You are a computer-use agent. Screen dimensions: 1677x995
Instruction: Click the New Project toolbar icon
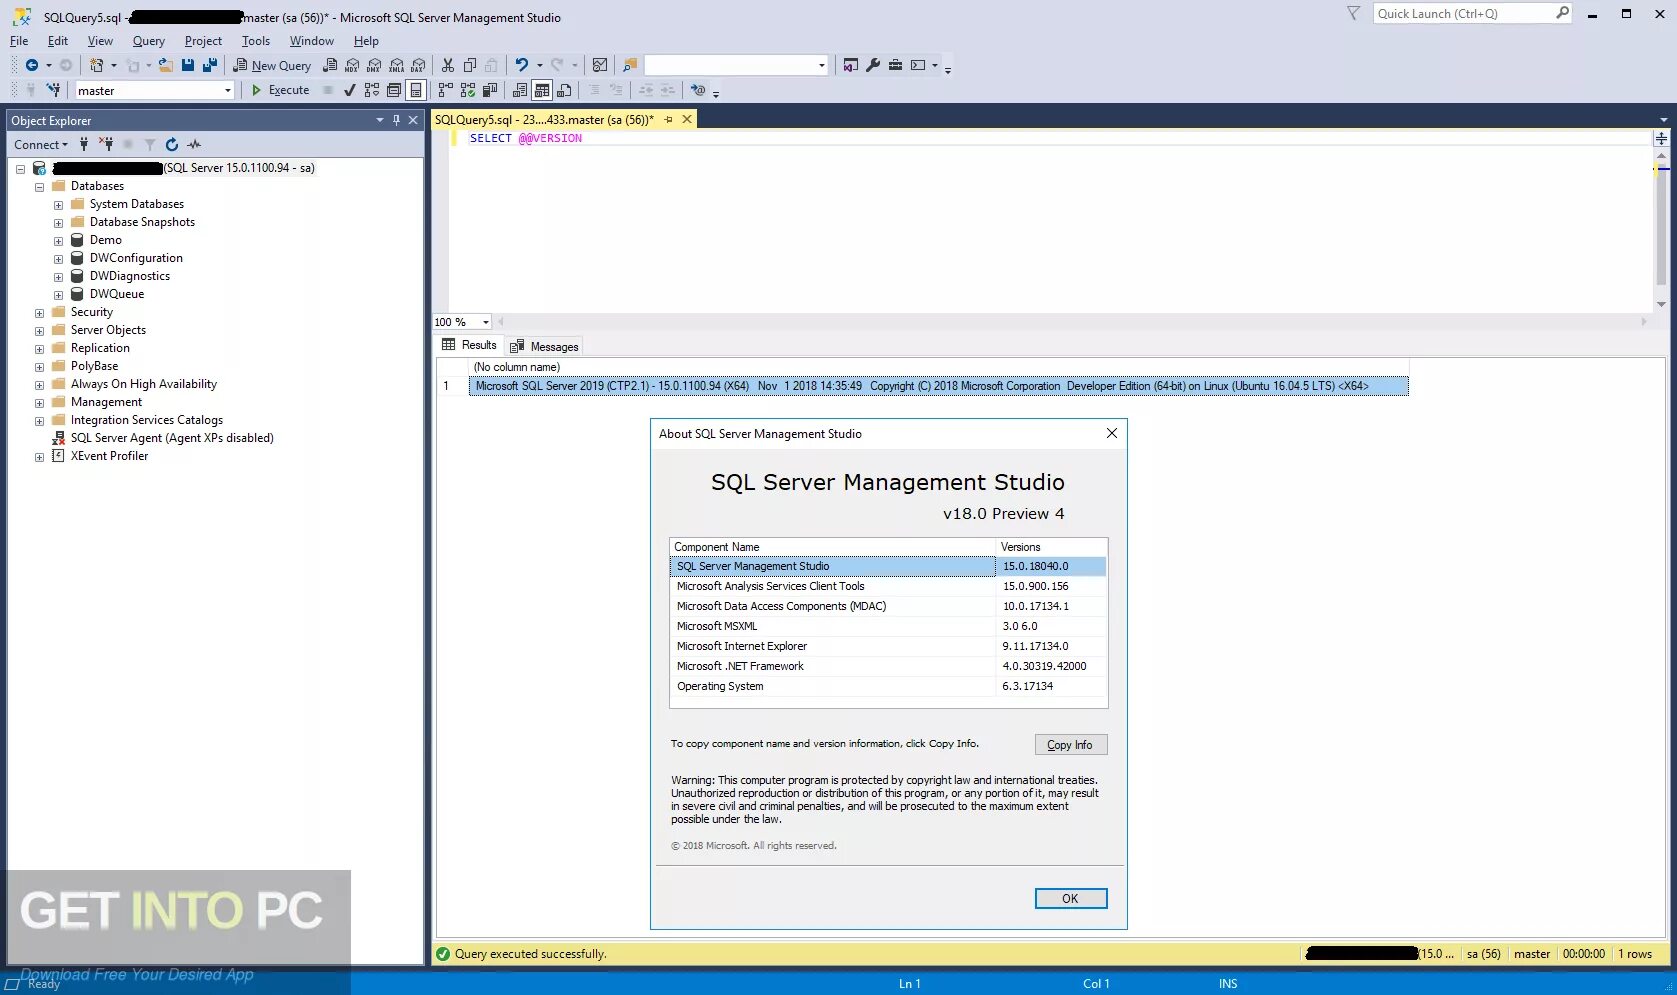97,65
